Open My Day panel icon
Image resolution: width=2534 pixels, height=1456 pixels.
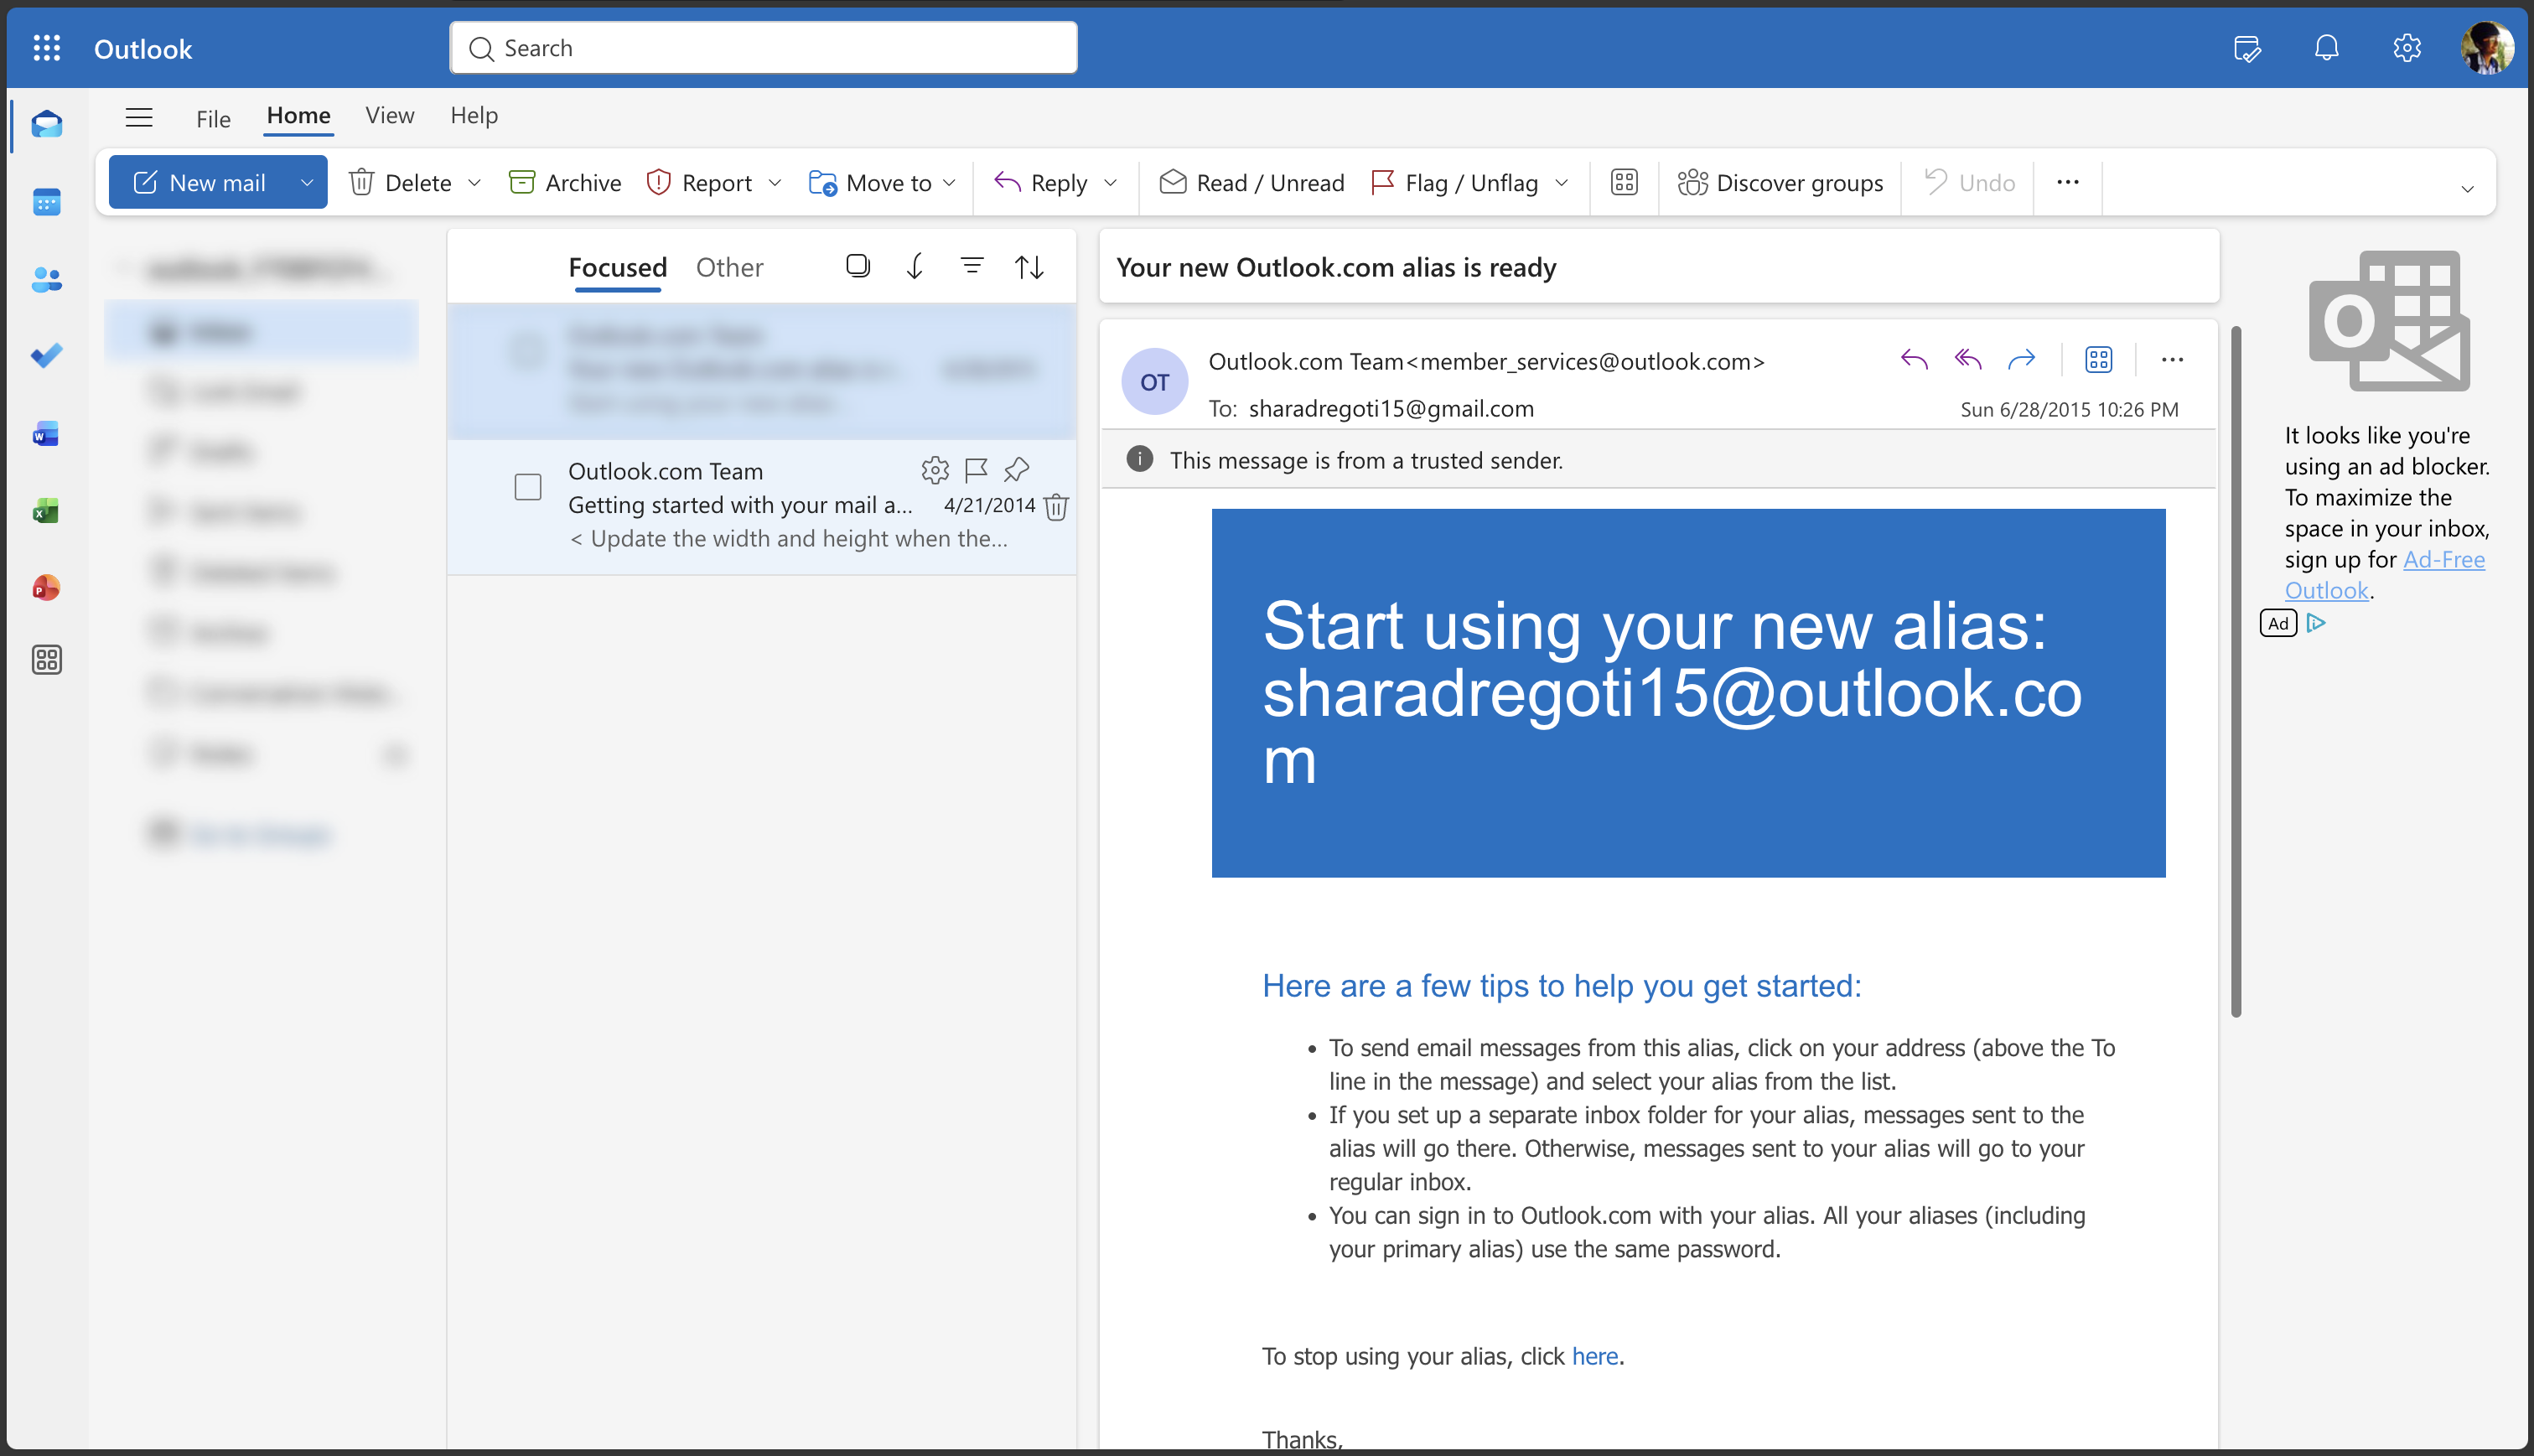click(x=2247, y=48)
